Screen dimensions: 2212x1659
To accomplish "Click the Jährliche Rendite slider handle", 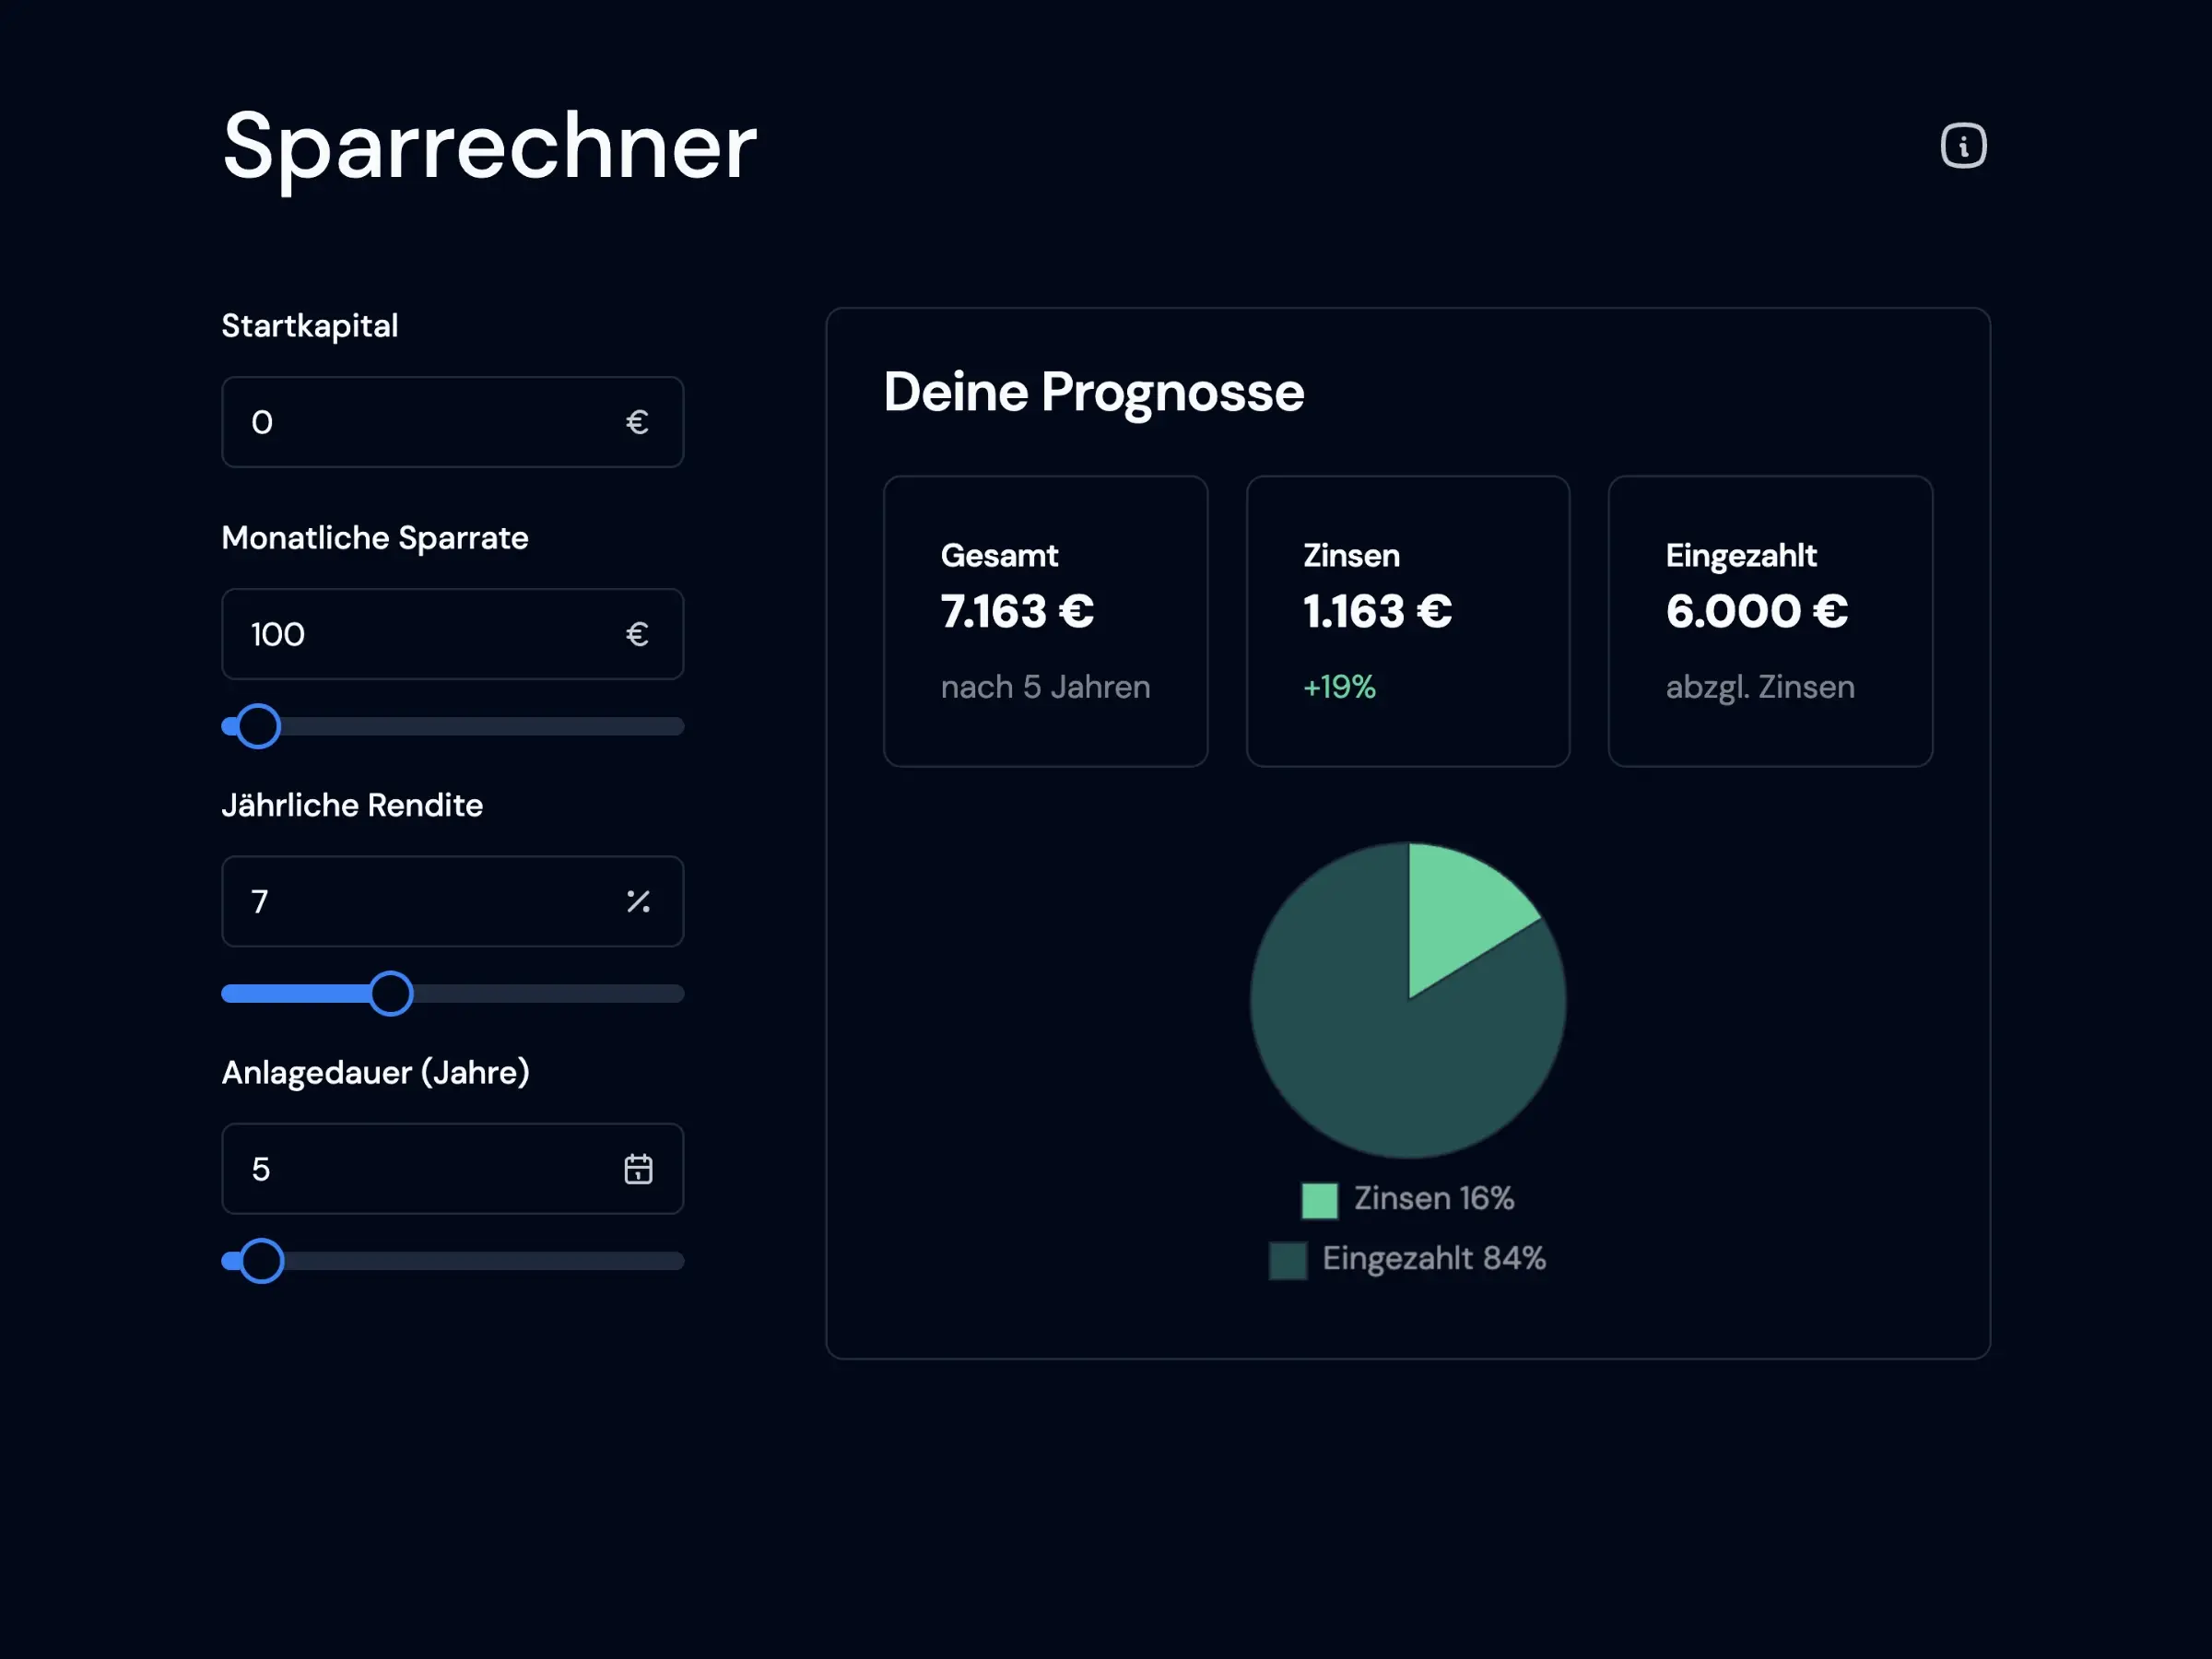I will (x=391, y=993).
